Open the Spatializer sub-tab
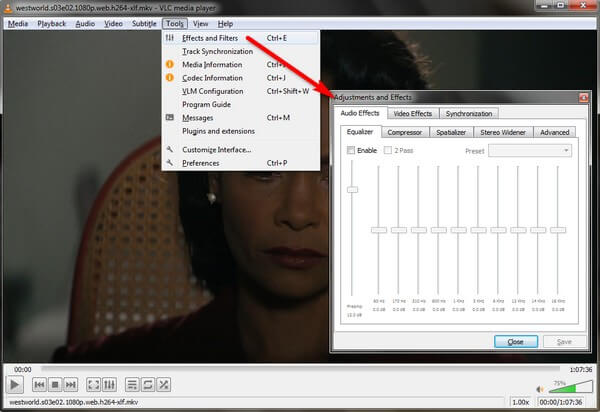The image size is (600, 412). [x=451, y=132]
